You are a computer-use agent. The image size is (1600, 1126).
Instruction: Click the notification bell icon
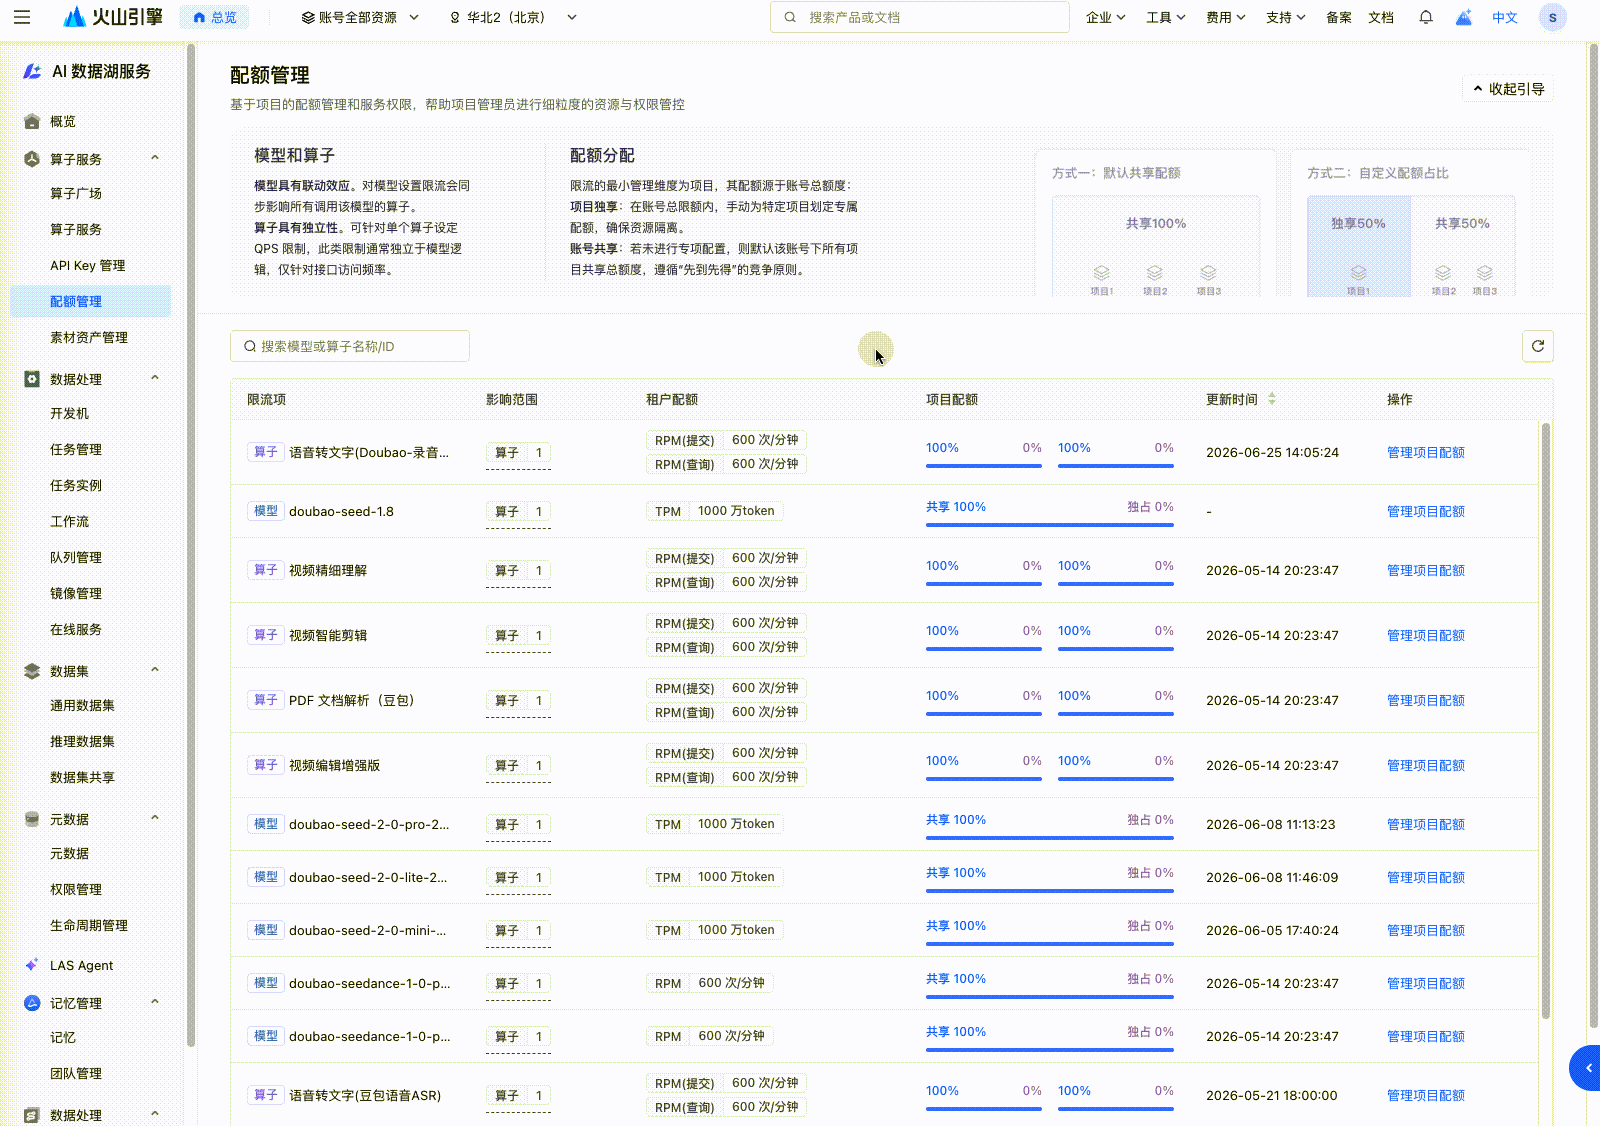coord(1426,17)
